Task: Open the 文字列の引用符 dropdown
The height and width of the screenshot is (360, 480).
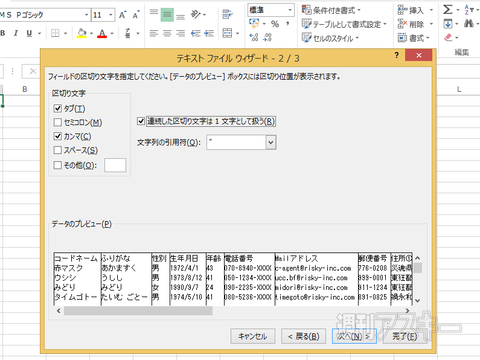Action: click(x=271, y=142)
